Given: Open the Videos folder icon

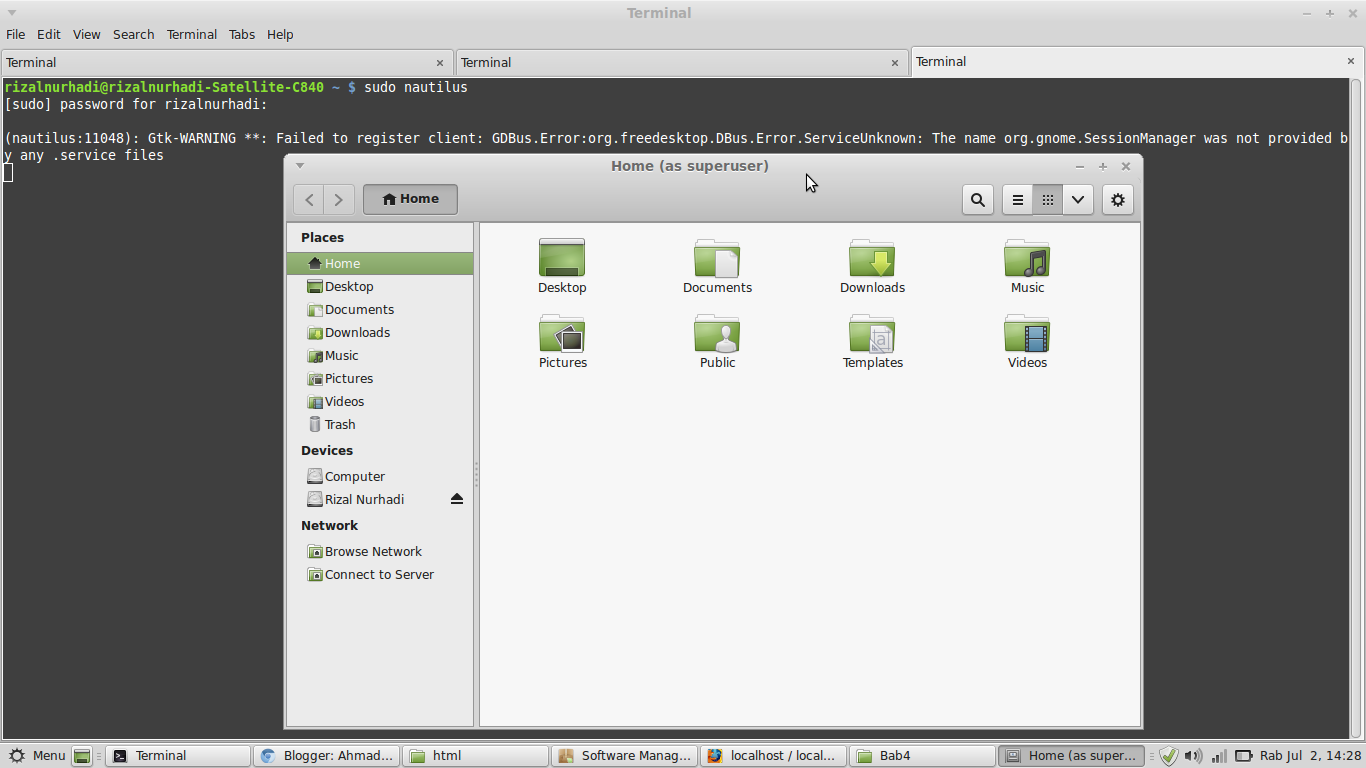Looking at the screenshot, I should click(x=1027, y=335).
